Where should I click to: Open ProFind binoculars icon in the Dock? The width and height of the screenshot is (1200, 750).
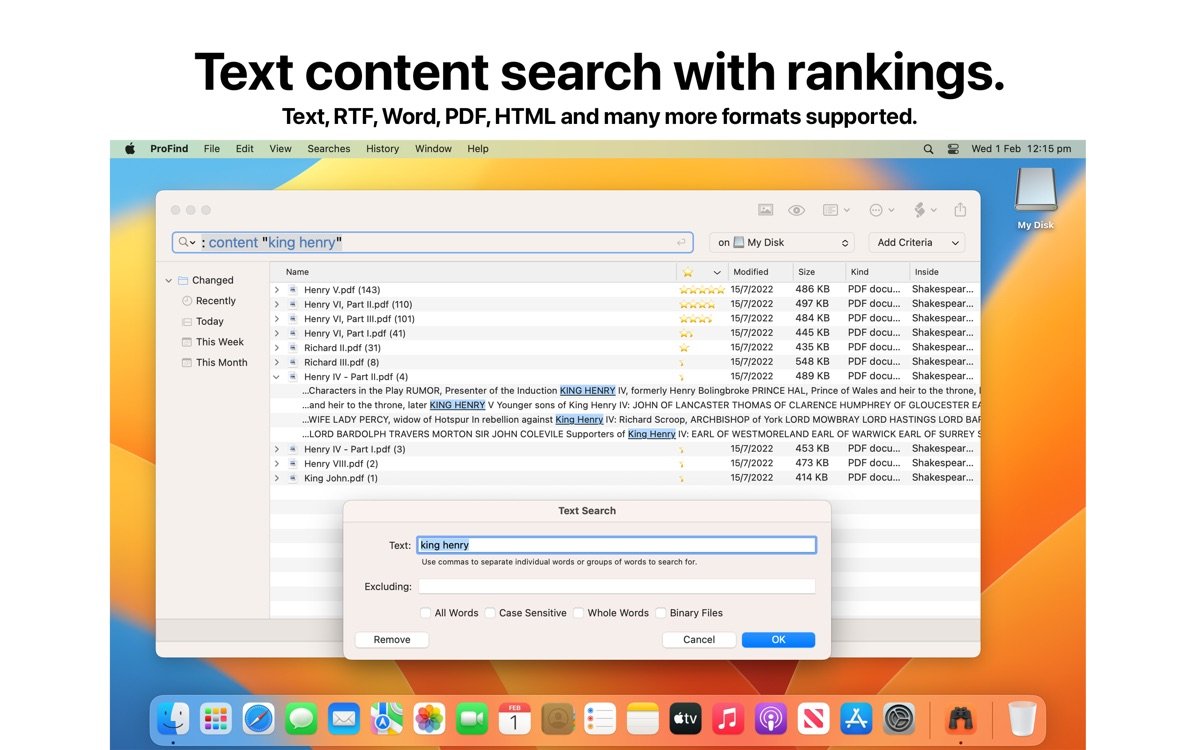point(961,718)
